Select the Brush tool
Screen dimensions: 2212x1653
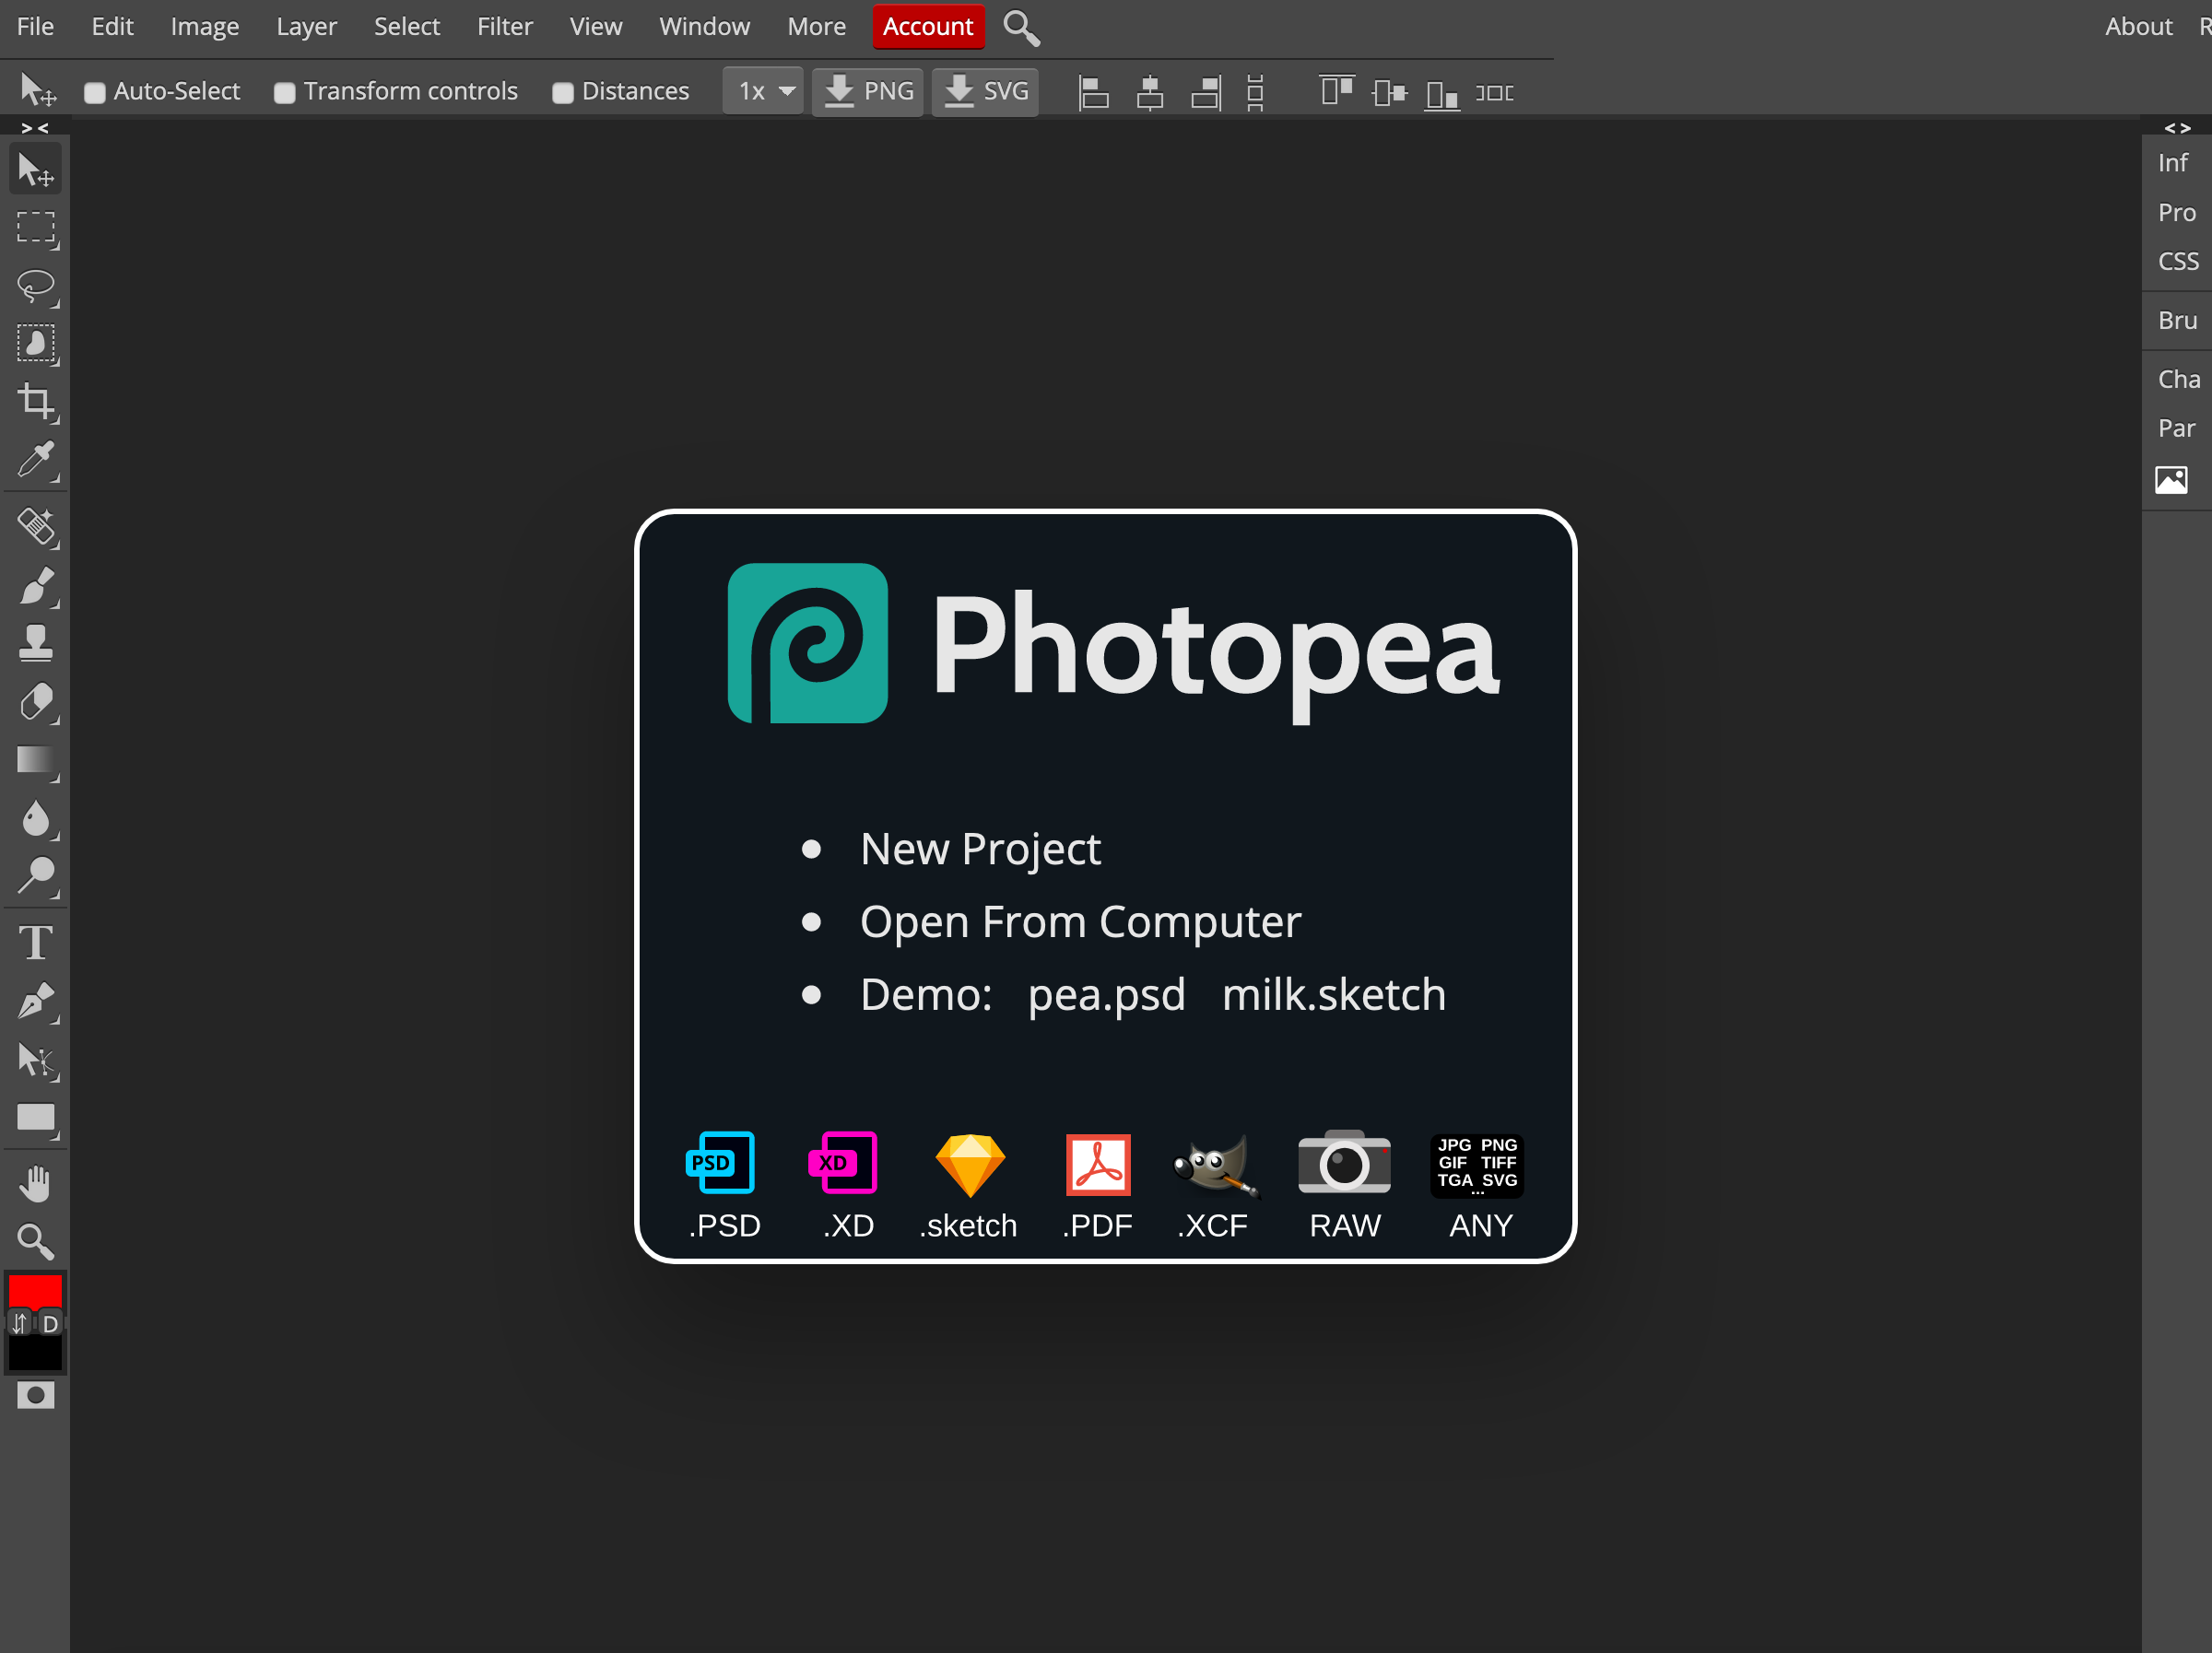point(36,585)
